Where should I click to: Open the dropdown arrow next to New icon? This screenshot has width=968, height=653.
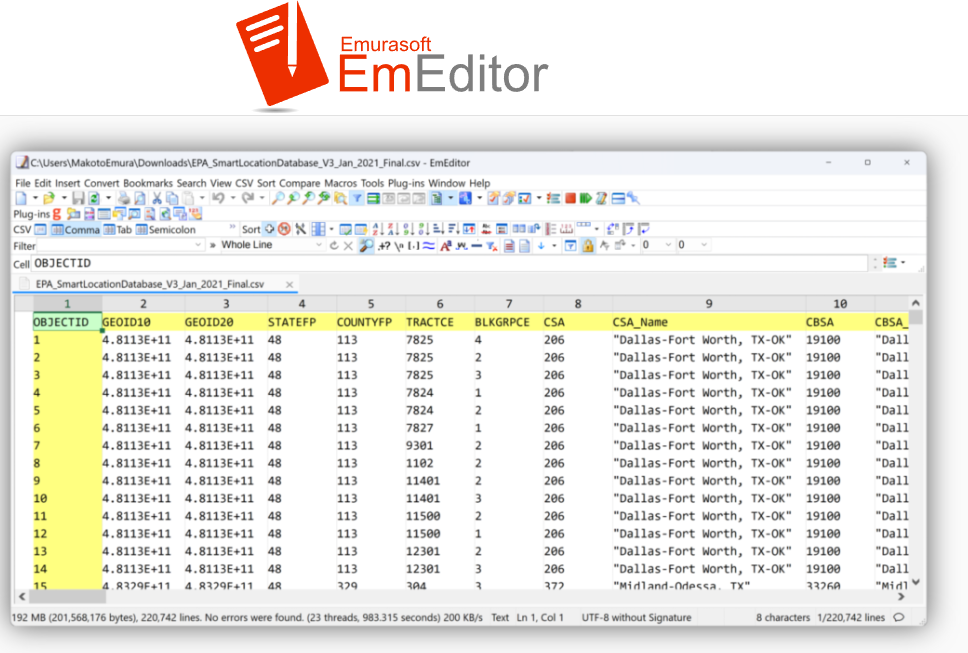[x=35, y=198]
